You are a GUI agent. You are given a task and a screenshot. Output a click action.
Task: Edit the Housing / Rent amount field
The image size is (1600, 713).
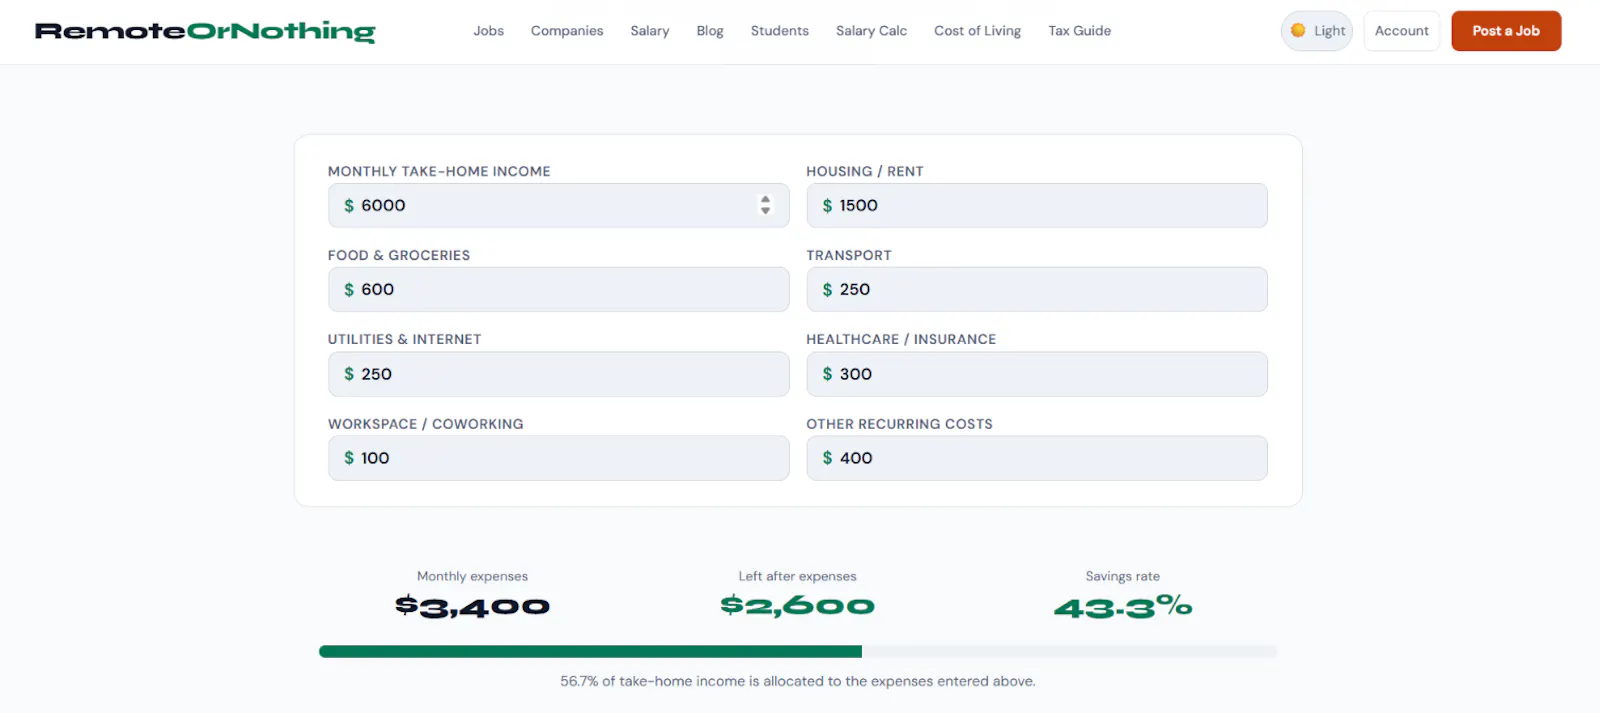(1037, 205)
